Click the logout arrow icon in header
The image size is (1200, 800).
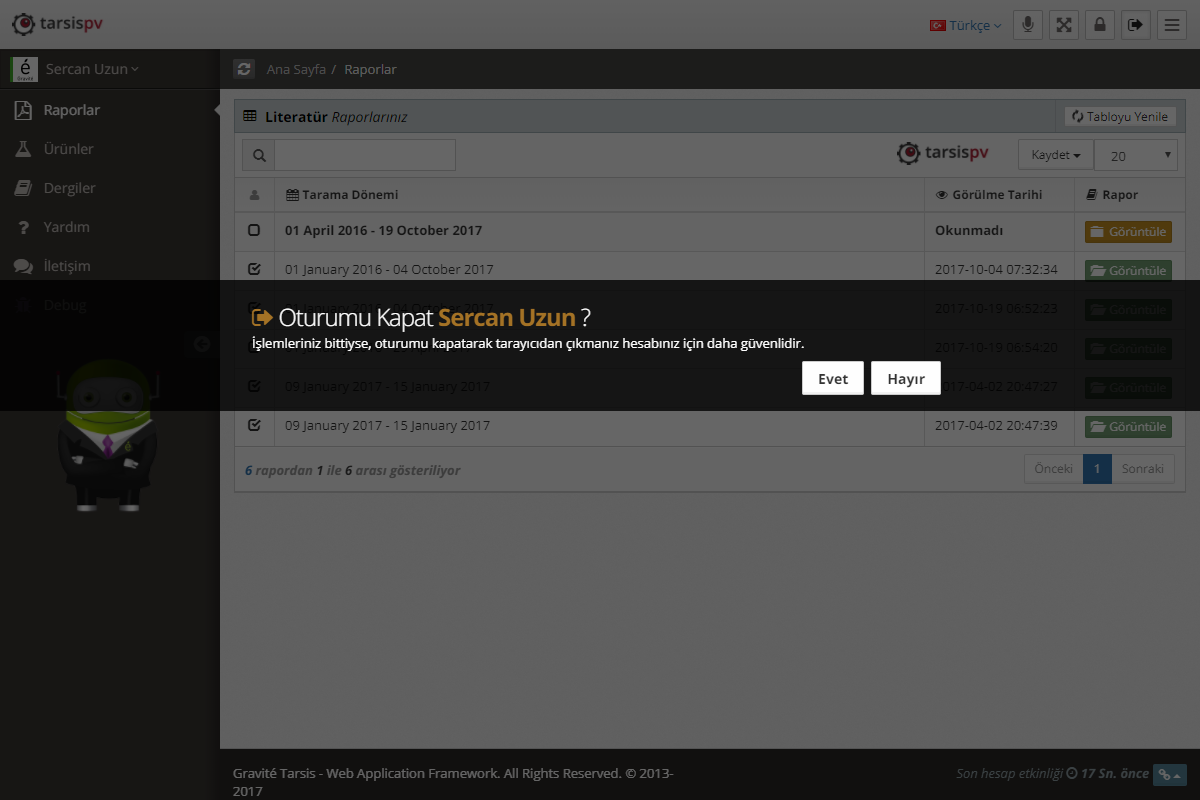(1135, 25)
